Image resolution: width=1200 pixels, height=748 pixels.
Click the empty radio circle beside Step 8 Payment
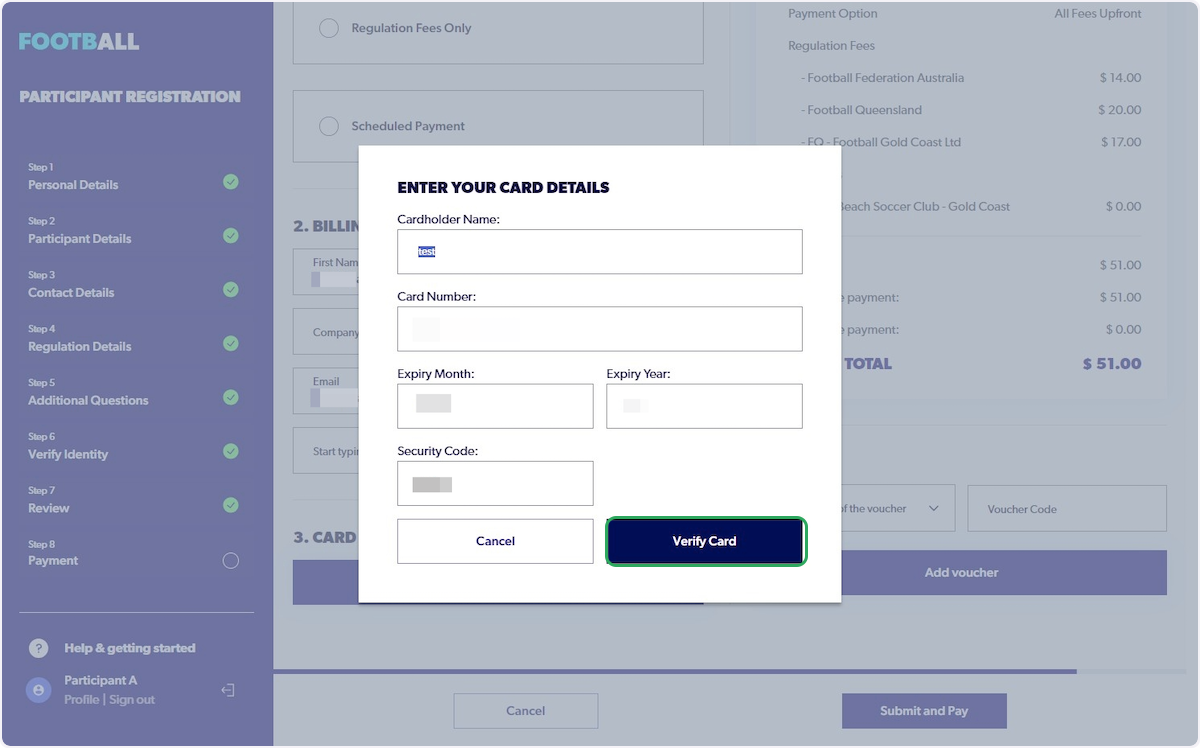click(231, 561)
